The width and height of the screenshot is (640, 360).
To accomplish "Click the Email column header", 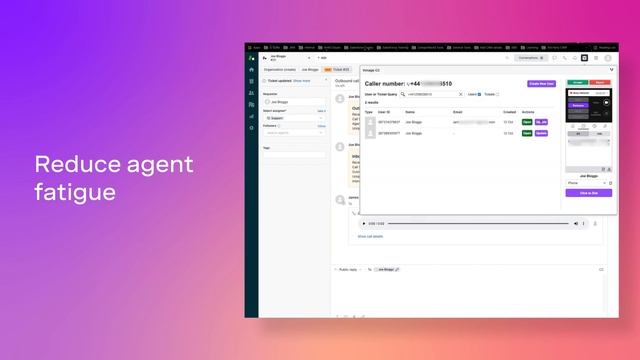I will pyautogui.click(x=458, y=112).
